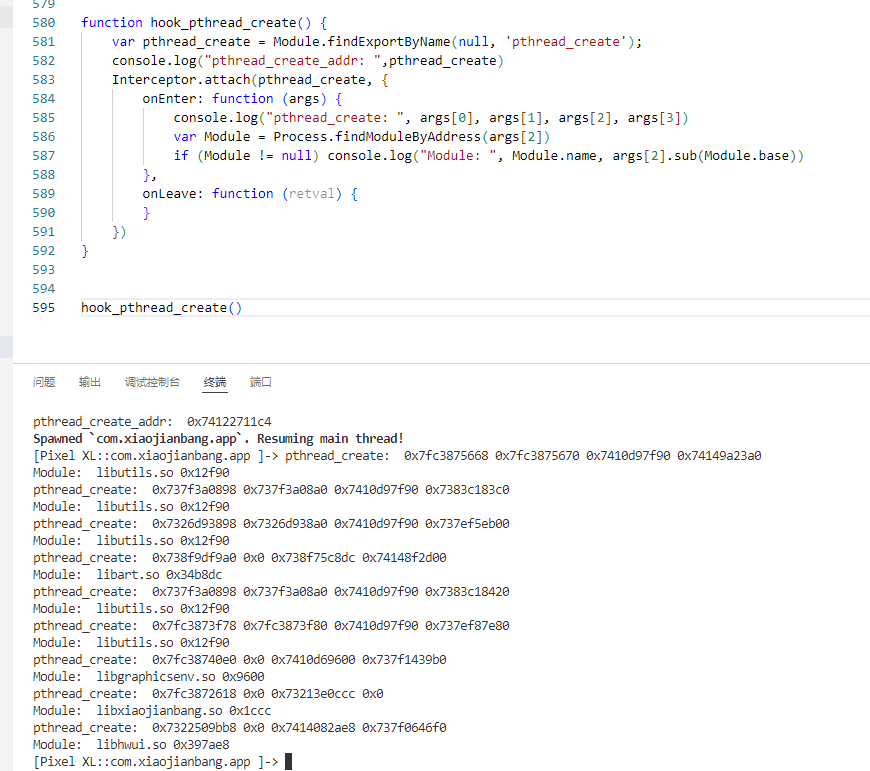The width and height of the screenshot is (870, 771).
Task: Place cursor on hook_pthread_create() call at line 595
Action: (160, 308)
